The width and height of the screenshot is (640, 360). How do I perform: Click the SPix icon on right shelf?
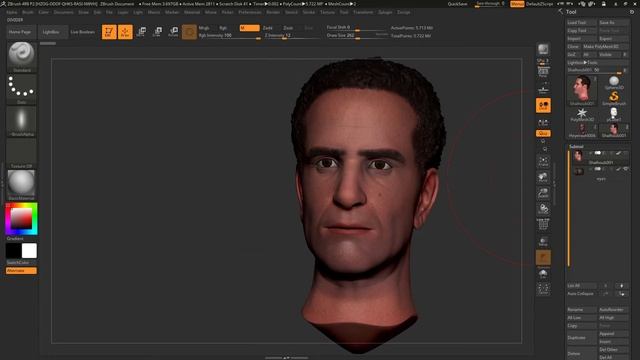(x=543, y=61)
